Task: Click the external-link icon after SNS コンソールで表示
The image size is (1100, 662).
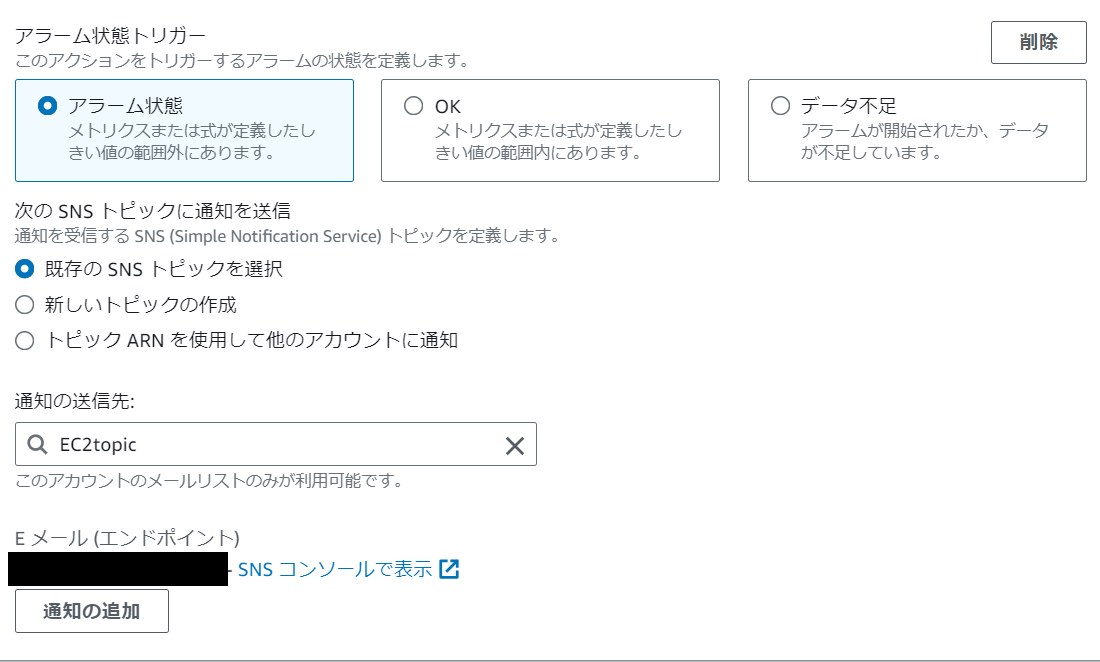Action: click(449, 569)
